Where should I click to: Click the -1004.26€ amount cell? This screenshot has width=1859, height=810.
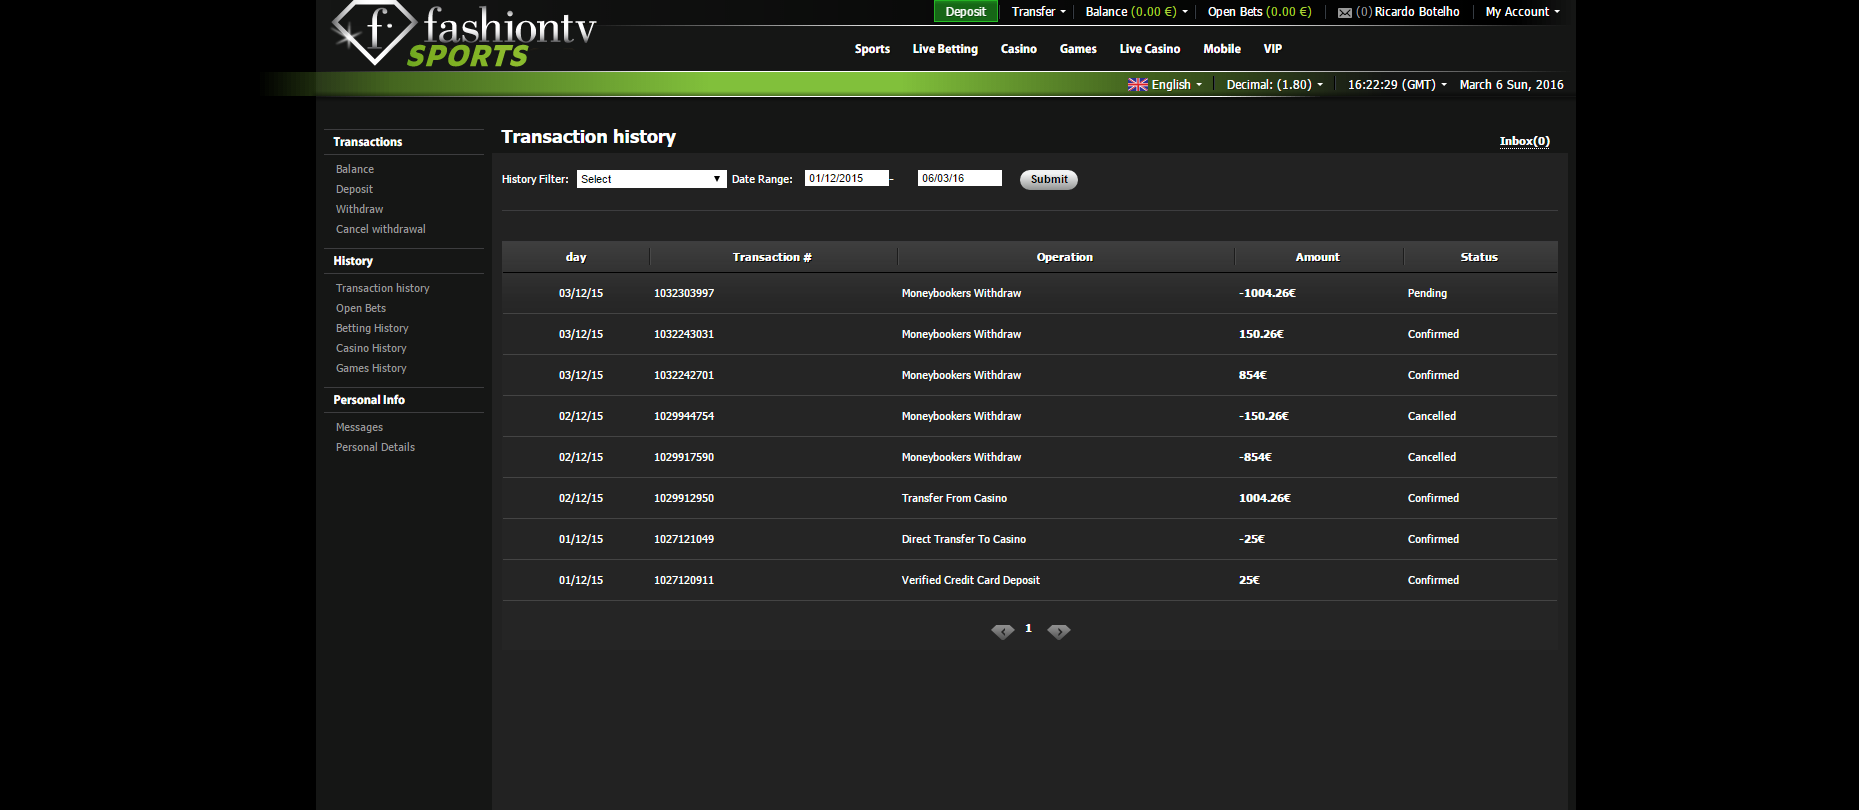coord(1267,293)
